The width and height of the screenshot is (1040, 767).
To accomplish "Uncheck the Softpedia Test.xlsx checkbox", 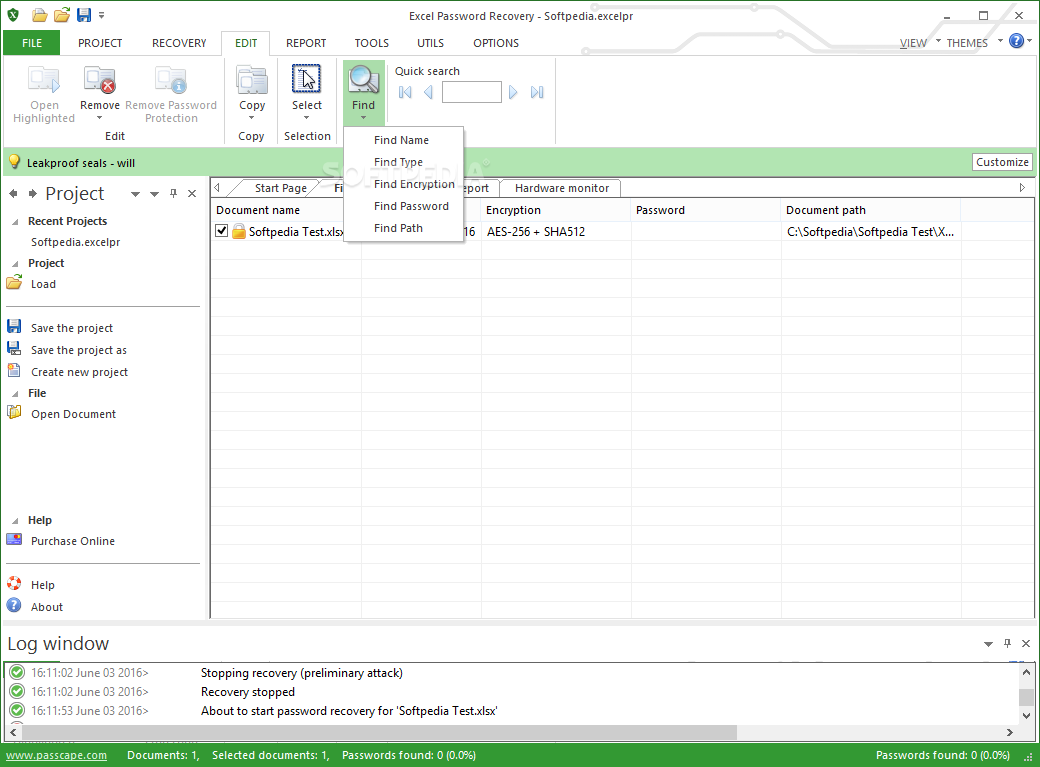I will tap(222, 231).
